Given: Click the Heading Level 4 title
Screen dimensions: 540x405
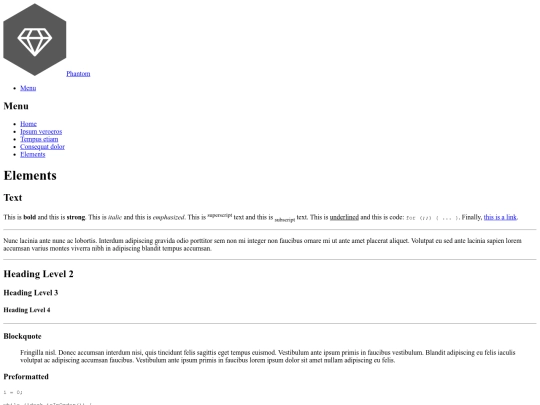Looking at the screenshot, I should click(x=27, y=310).
